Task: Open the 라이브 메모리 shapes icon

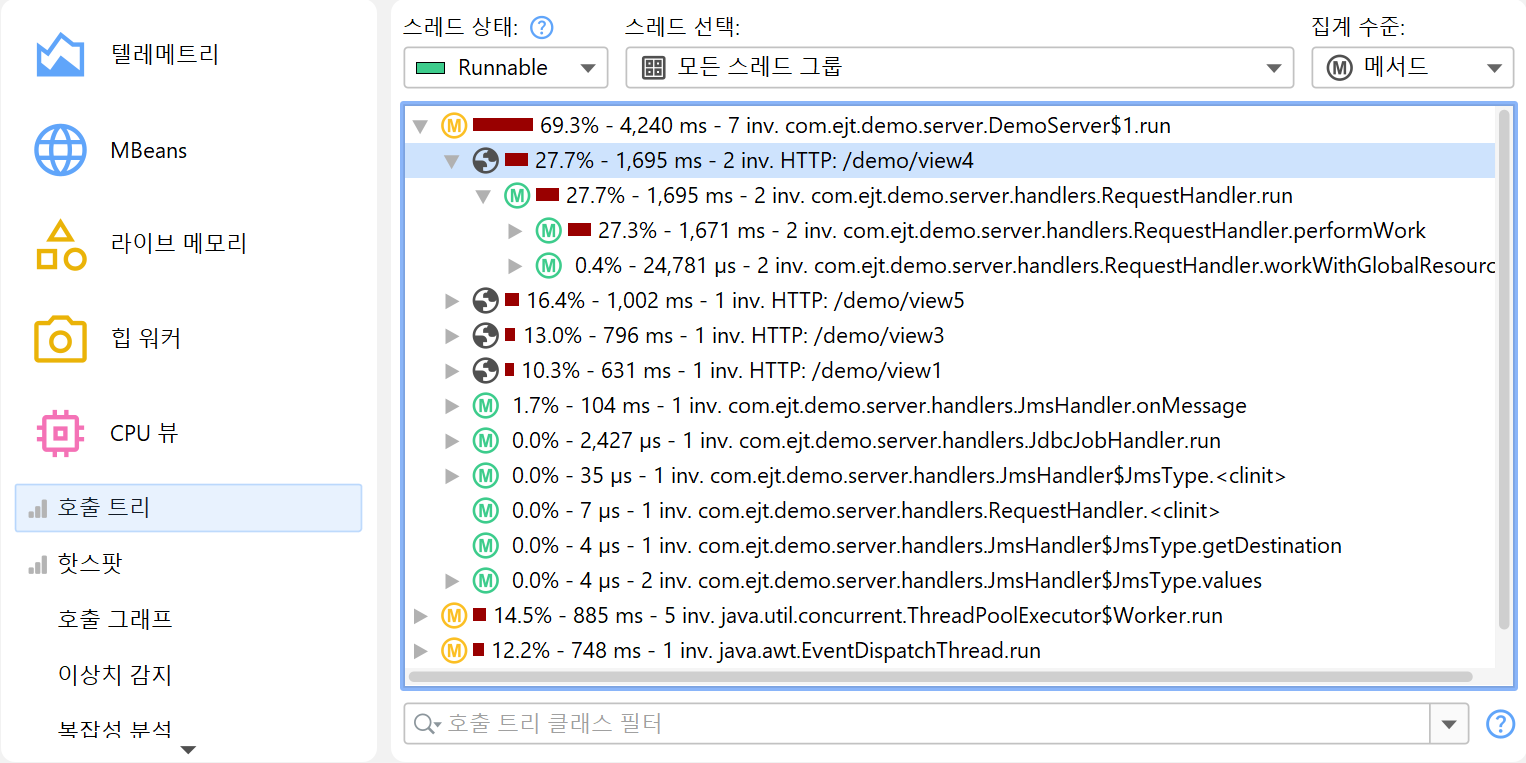Action: (60, 244)
